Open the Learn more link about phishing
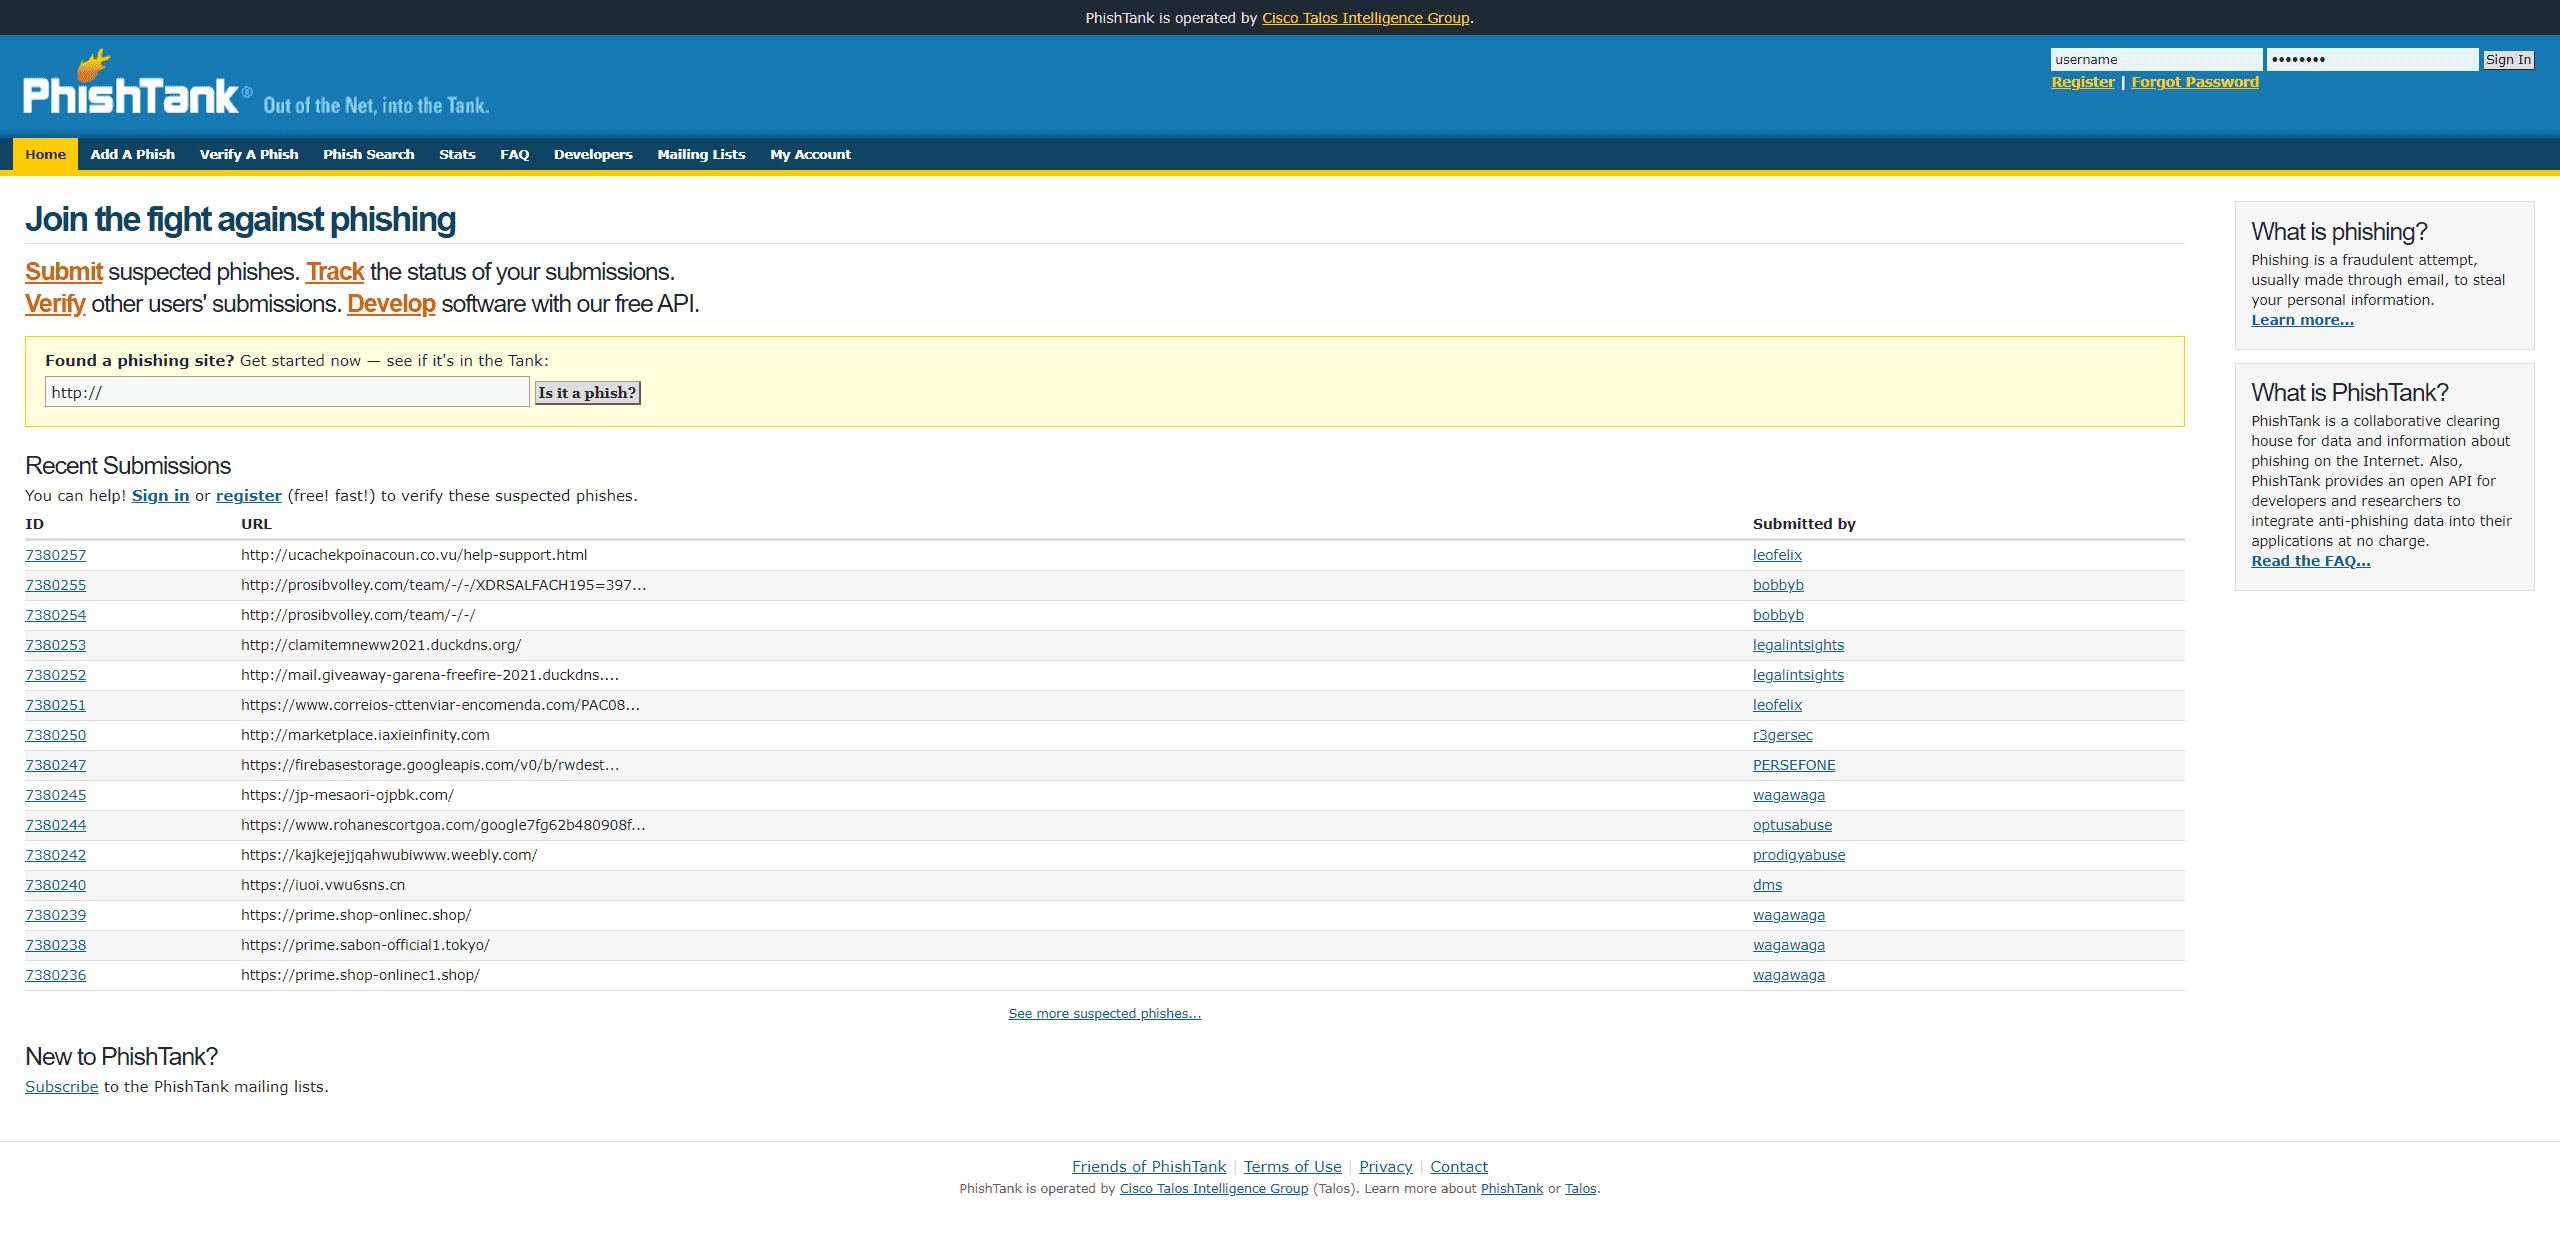2560x1243 pixels. point(2302,320)
